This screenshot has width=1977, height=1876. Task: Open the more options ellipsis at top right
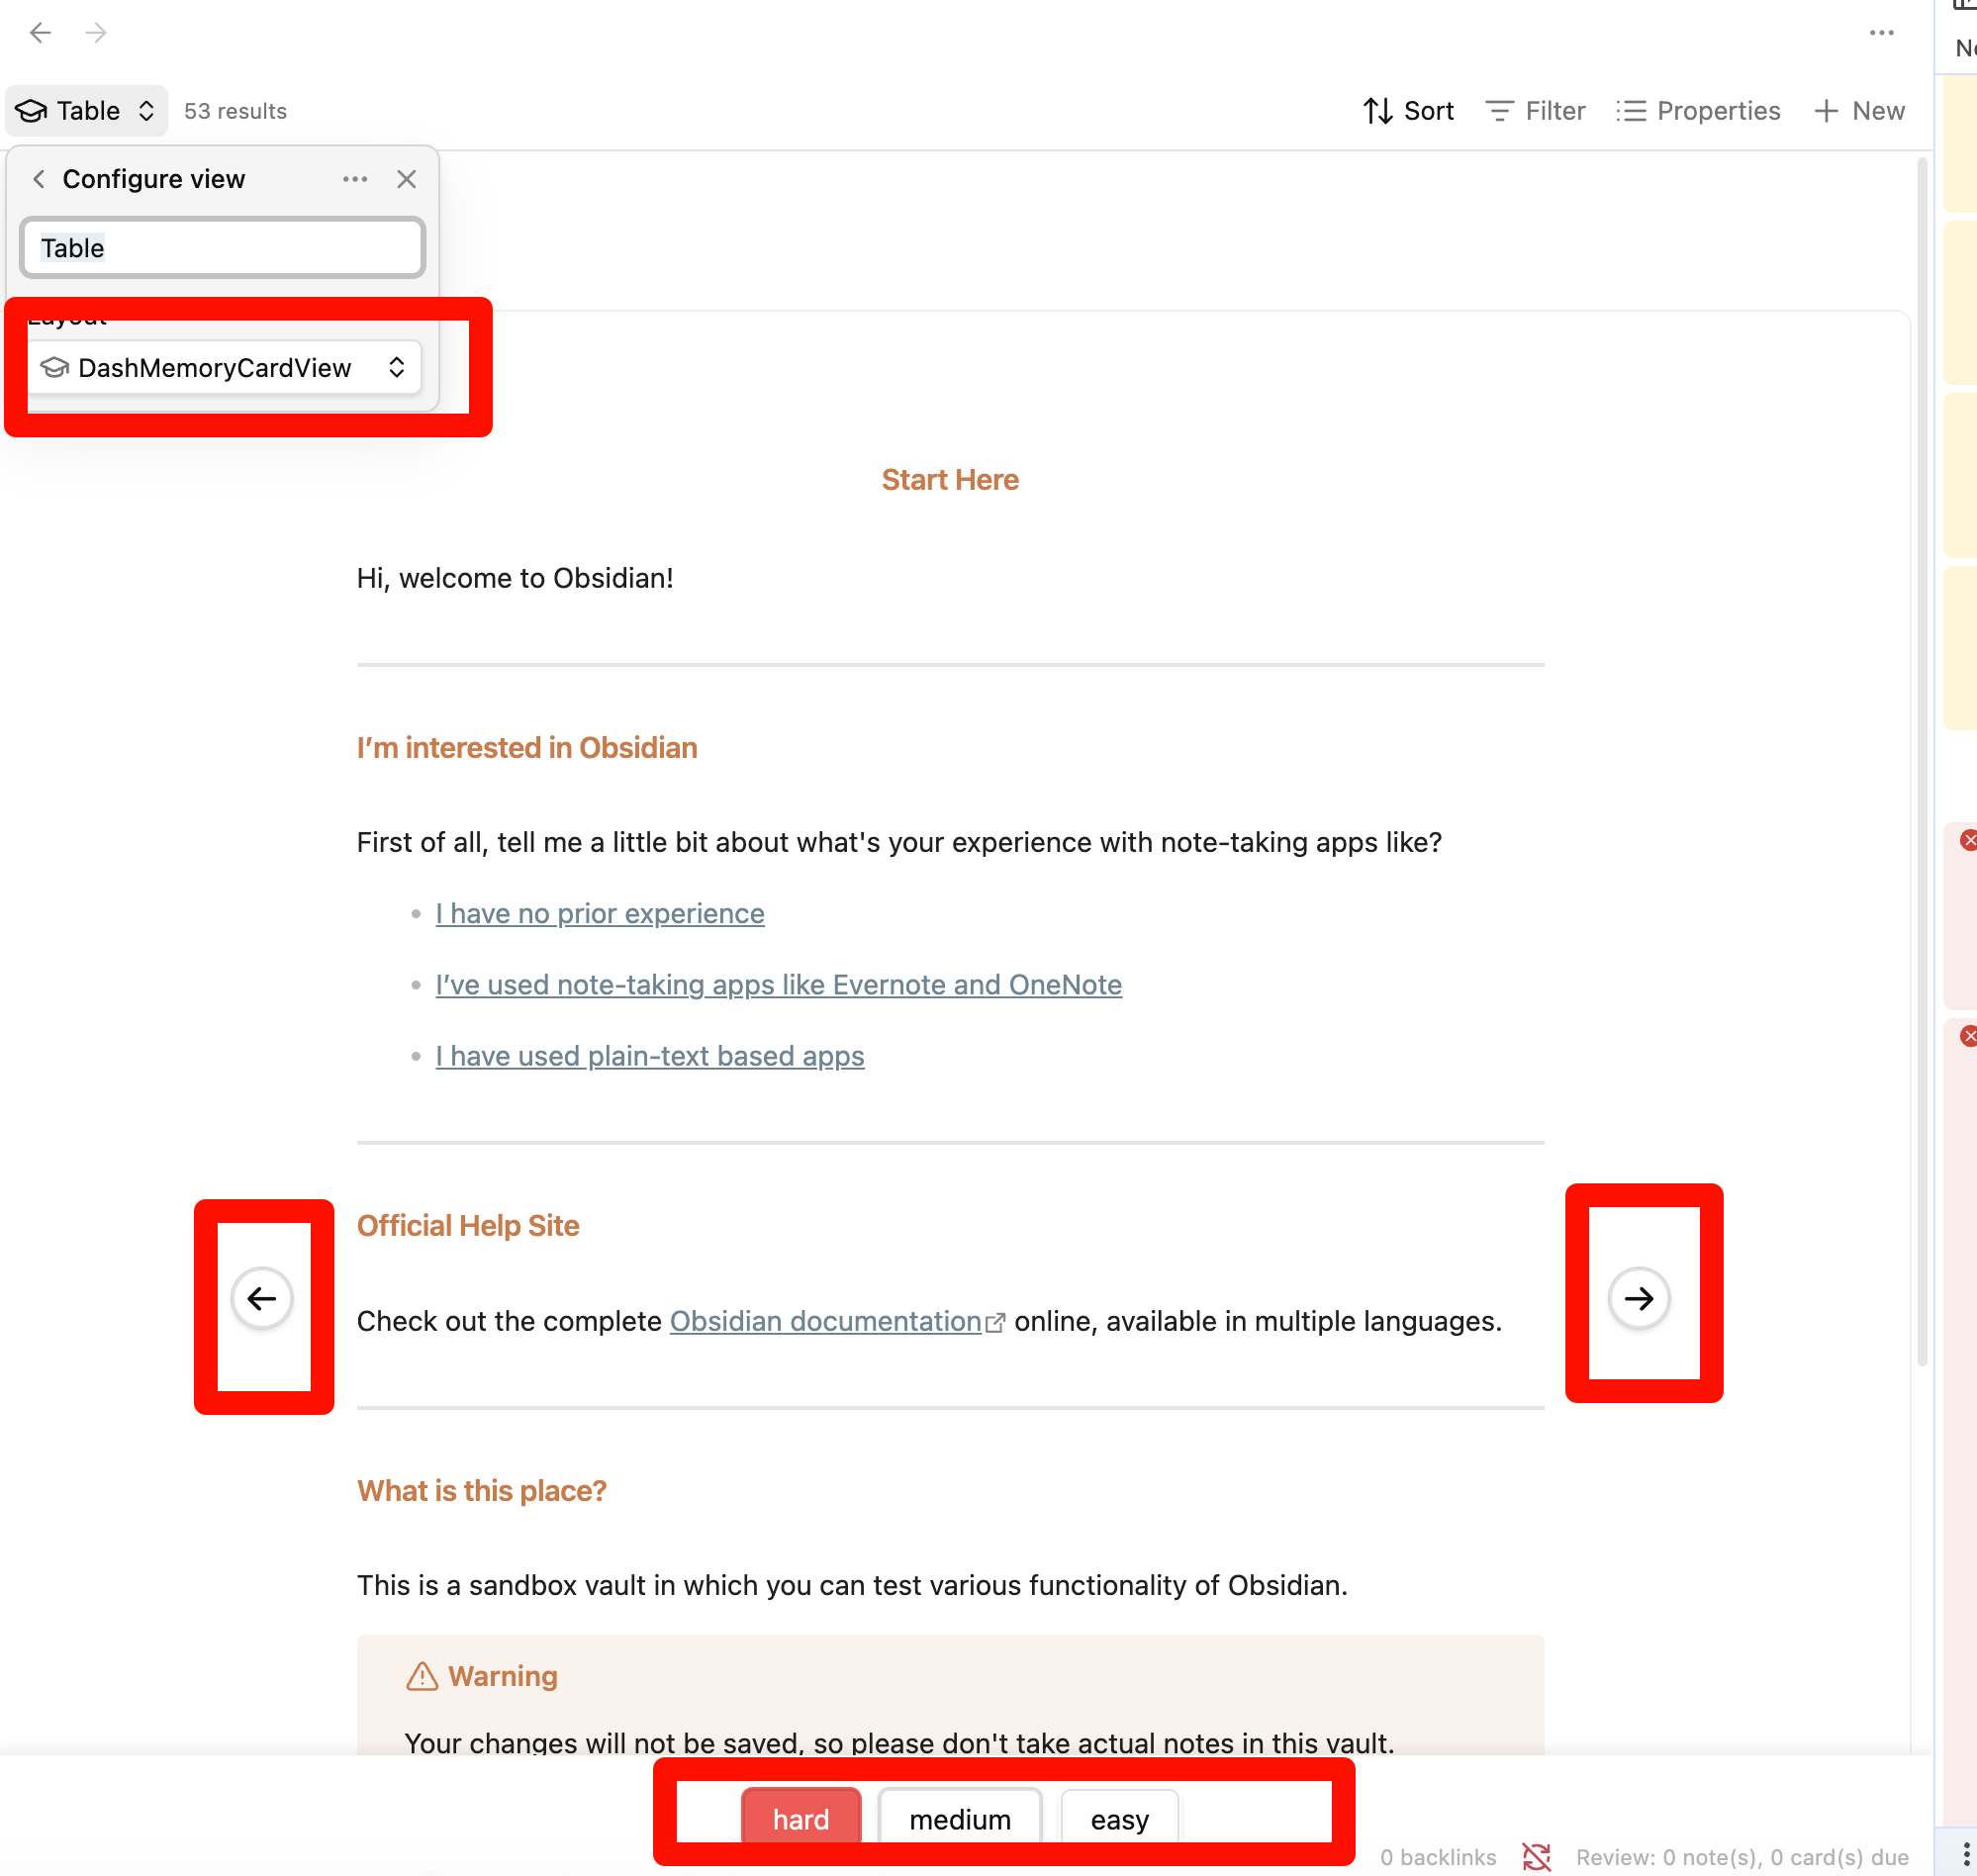pyautogui.click(x=1881, y=33)
